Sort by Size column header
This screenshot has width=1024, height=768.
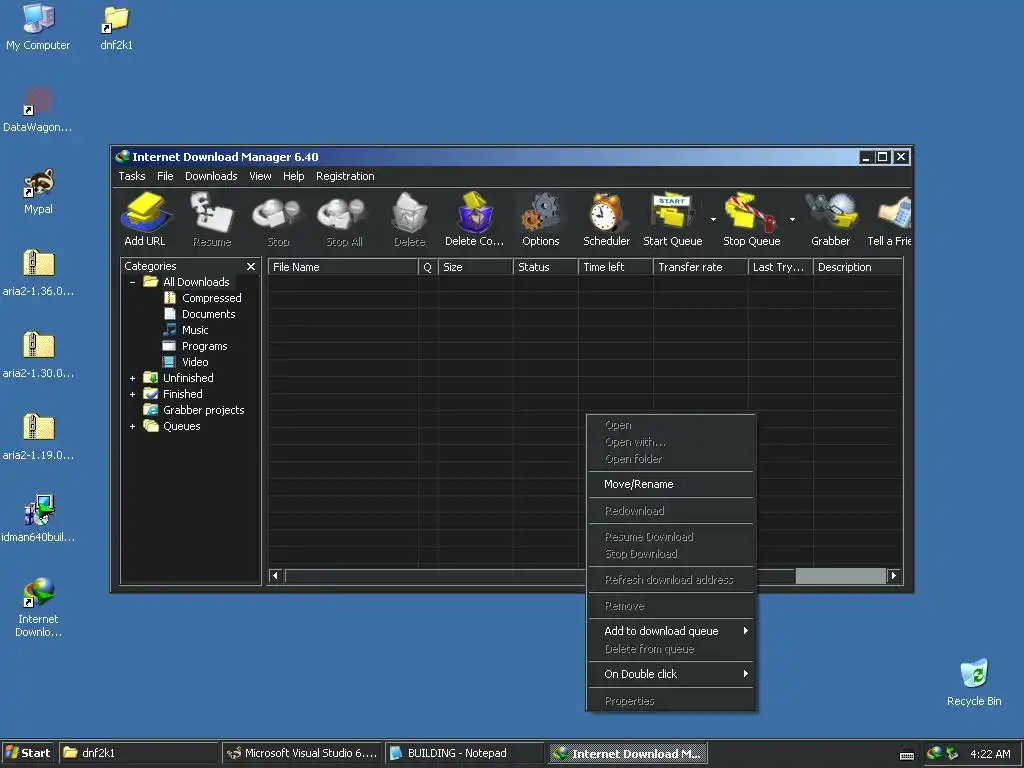[475, 267]
